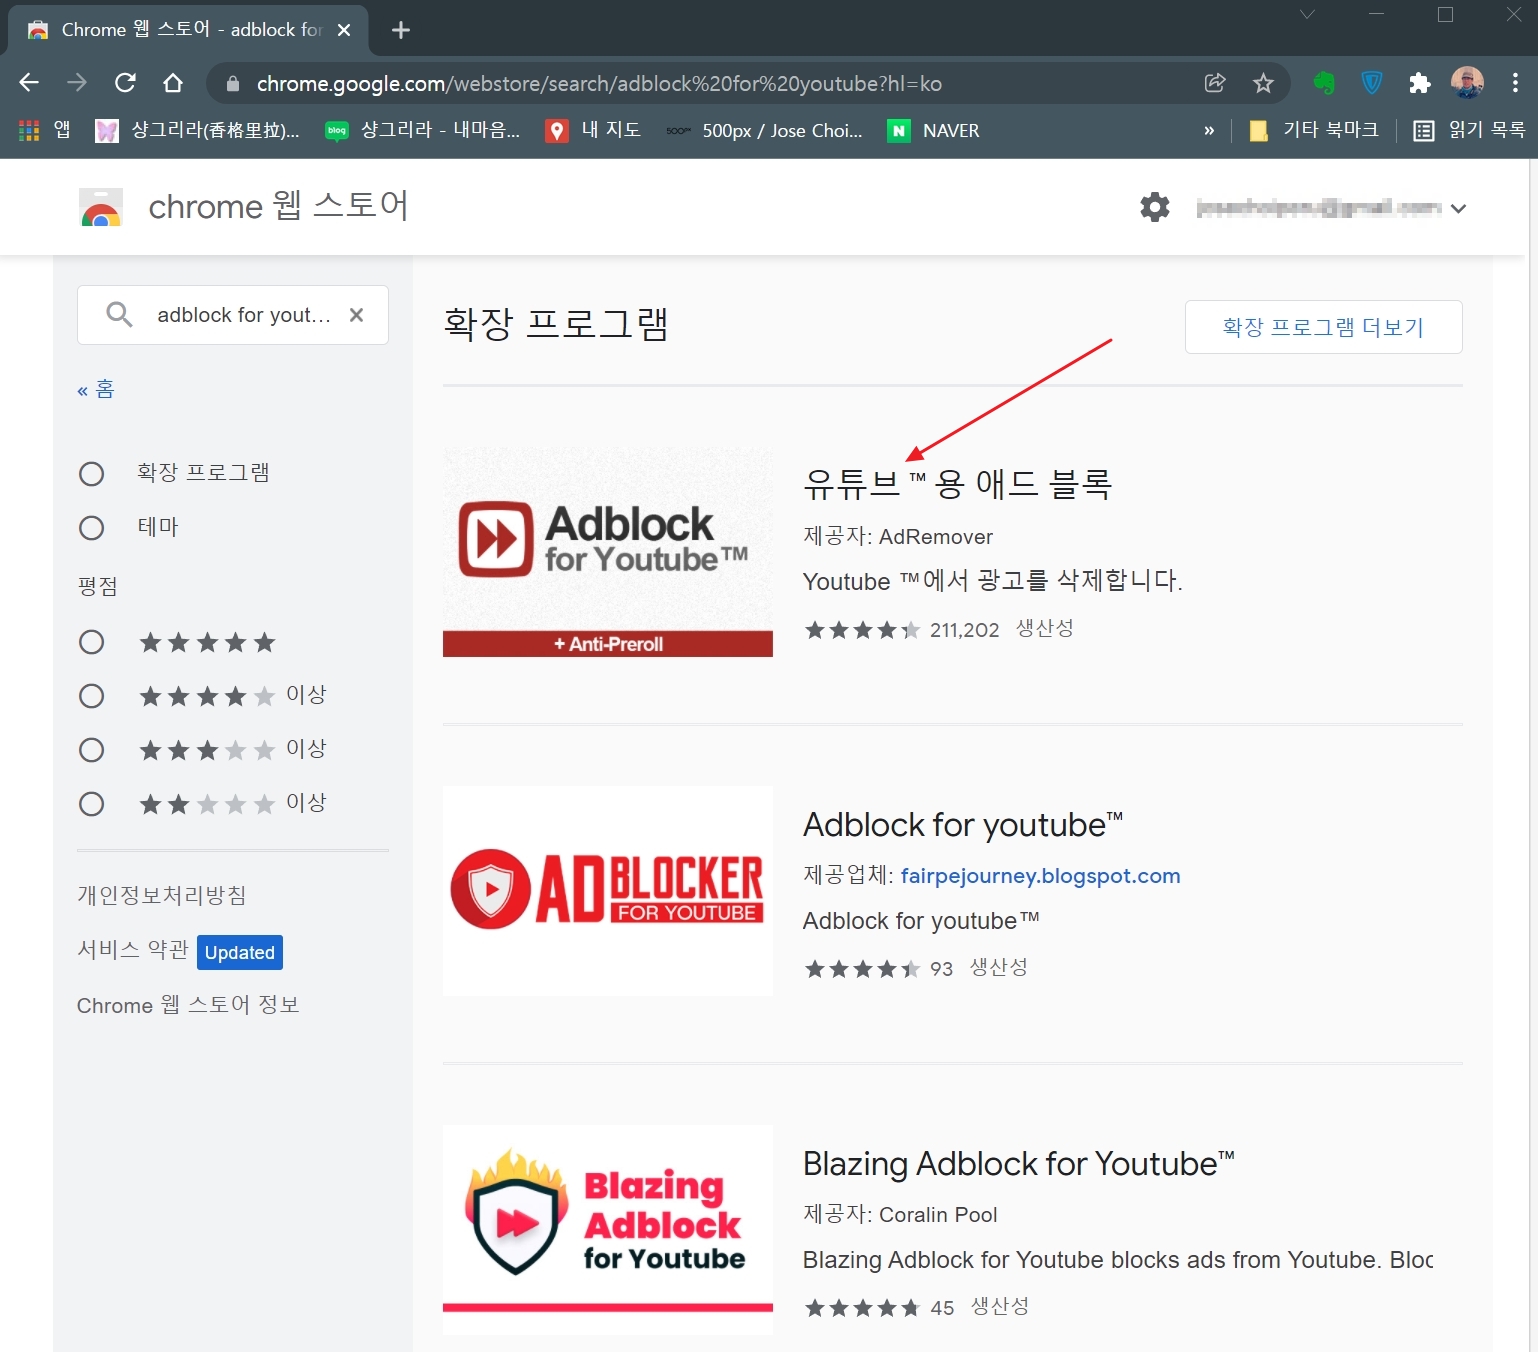Open the 샹그리라(香格里拉) bookmark
Image resolution: width=1538 pixels, height=1352 pixels.
tap(197, 130)
